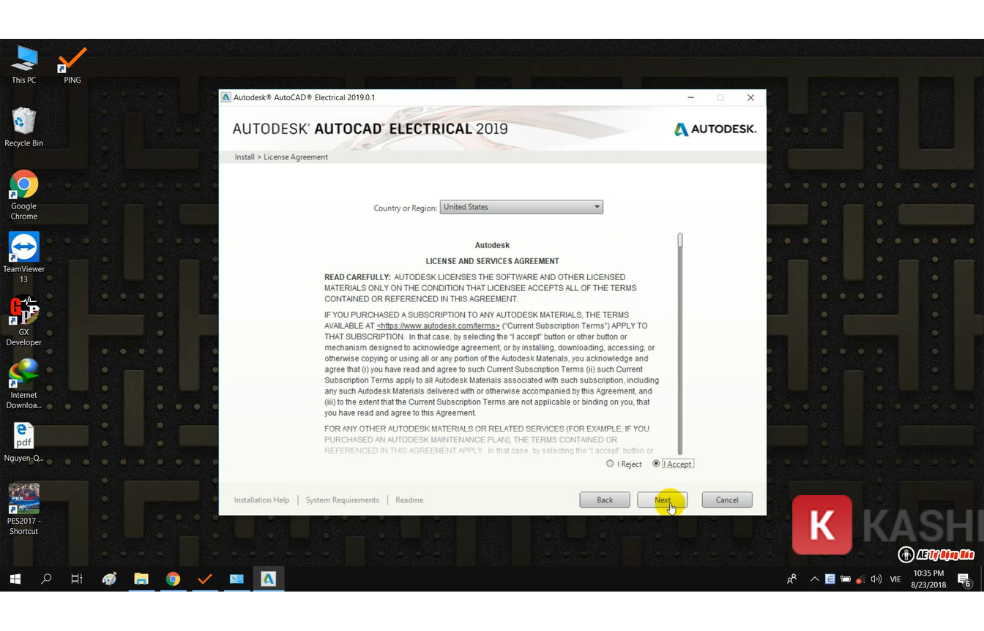Open Installation Help link

(x=262, y=500)
